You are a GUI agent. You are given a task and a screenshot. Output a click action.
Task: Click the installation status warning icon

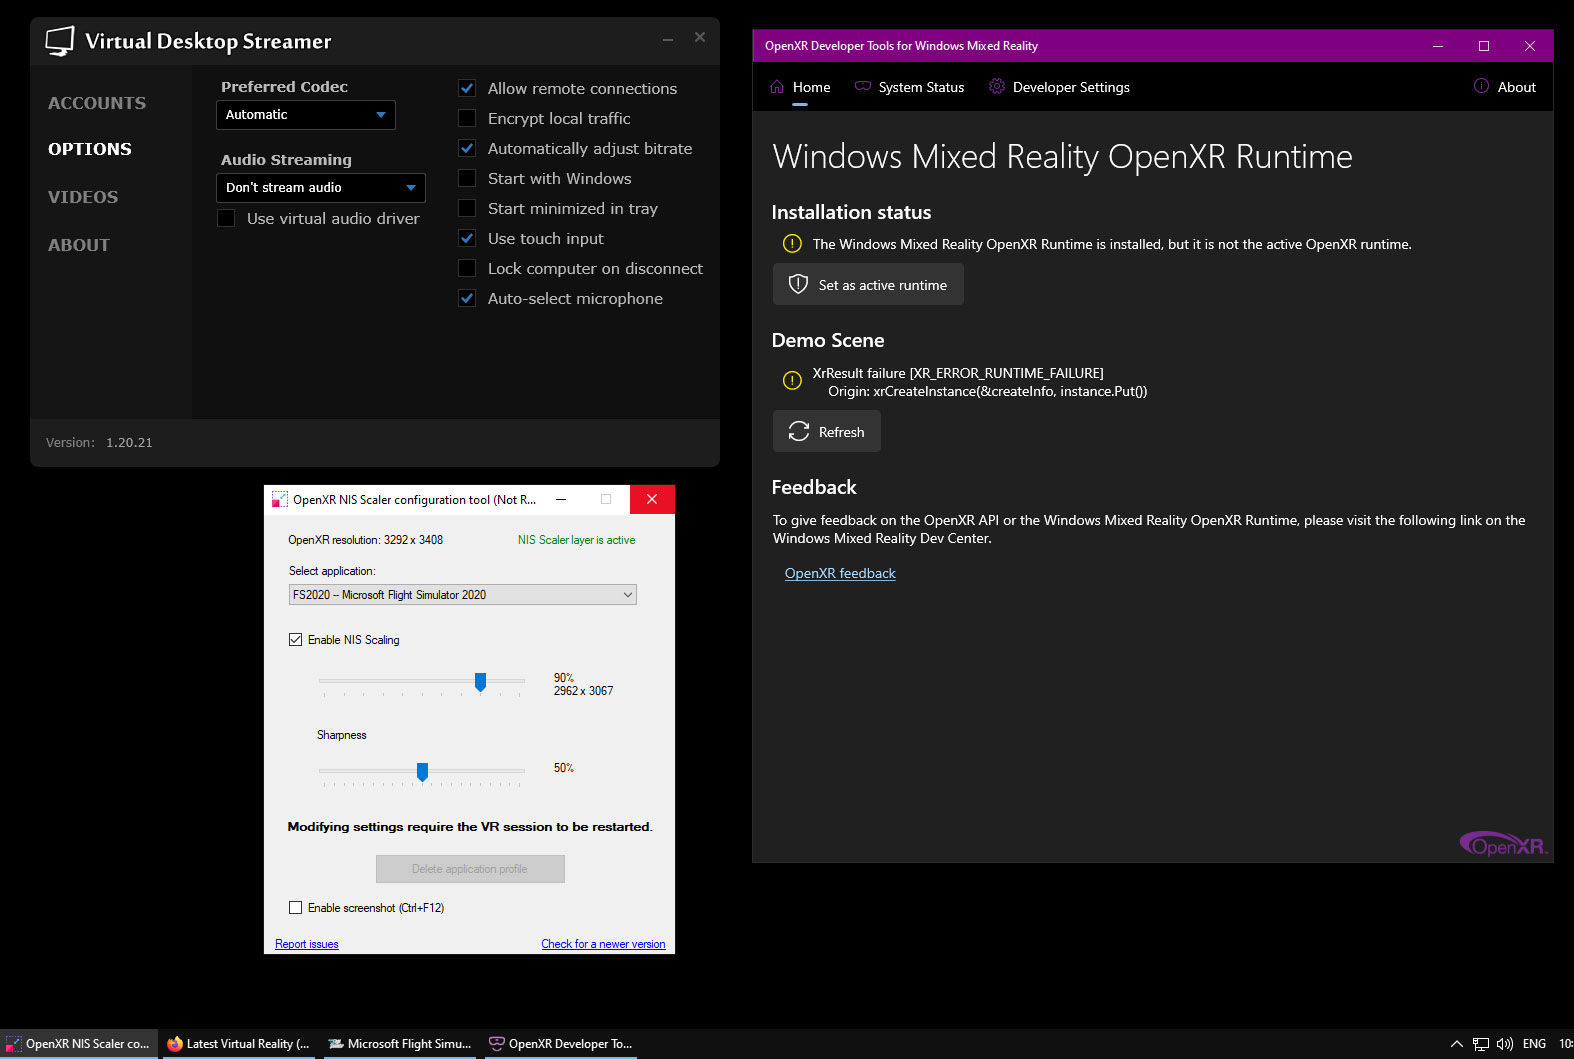[792, 243]
